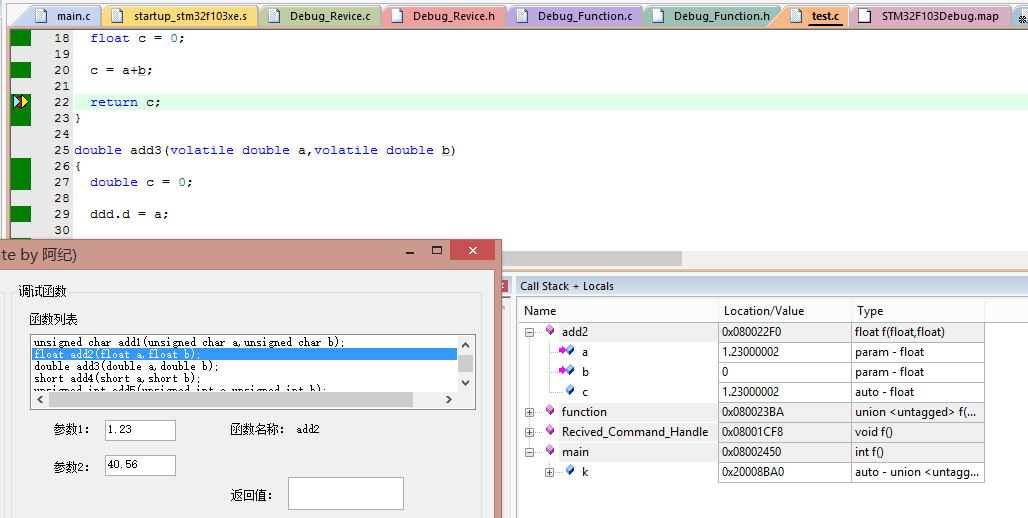Screen dimensions: 1028x518
Task: Expand the function node in Call Stack
Action: coord(529,412)
